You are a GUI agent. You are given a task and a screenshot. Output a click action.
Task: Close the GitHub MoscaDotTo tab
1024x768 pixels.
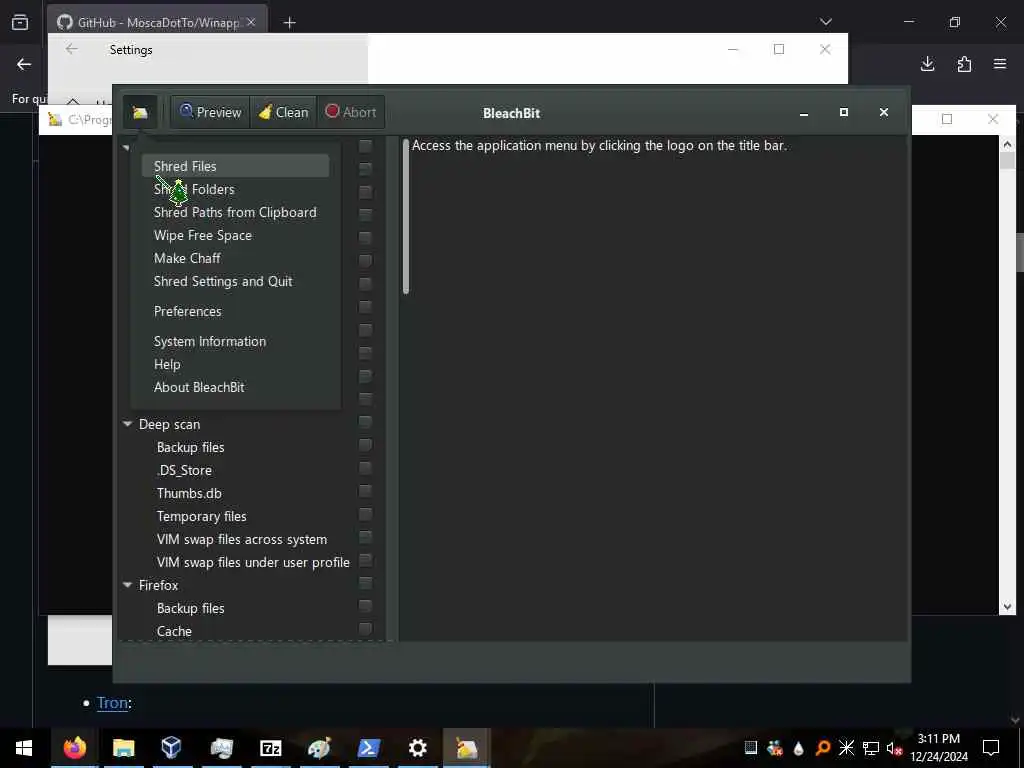[x=251, y=22]
